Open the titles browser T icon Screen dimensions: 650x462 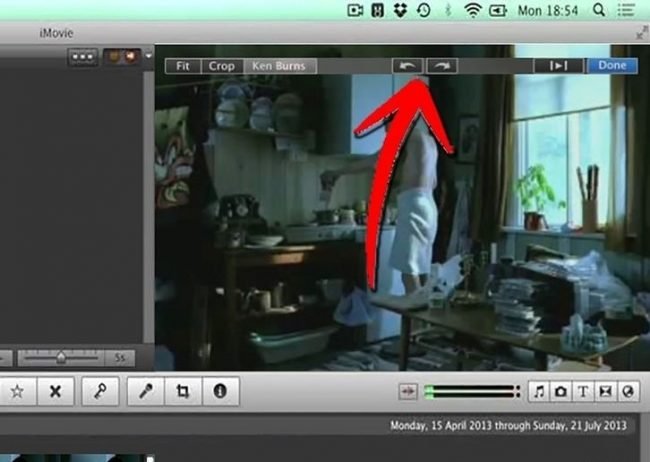coord(584,392)
